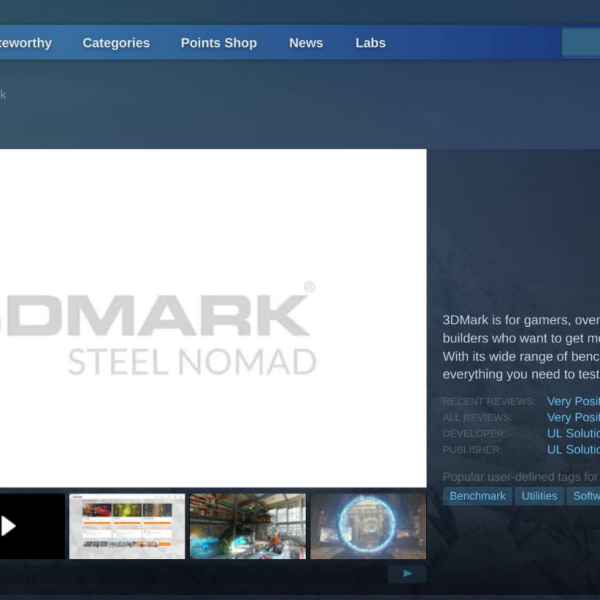Open the Points Shop tab

[x=218, y=43]
